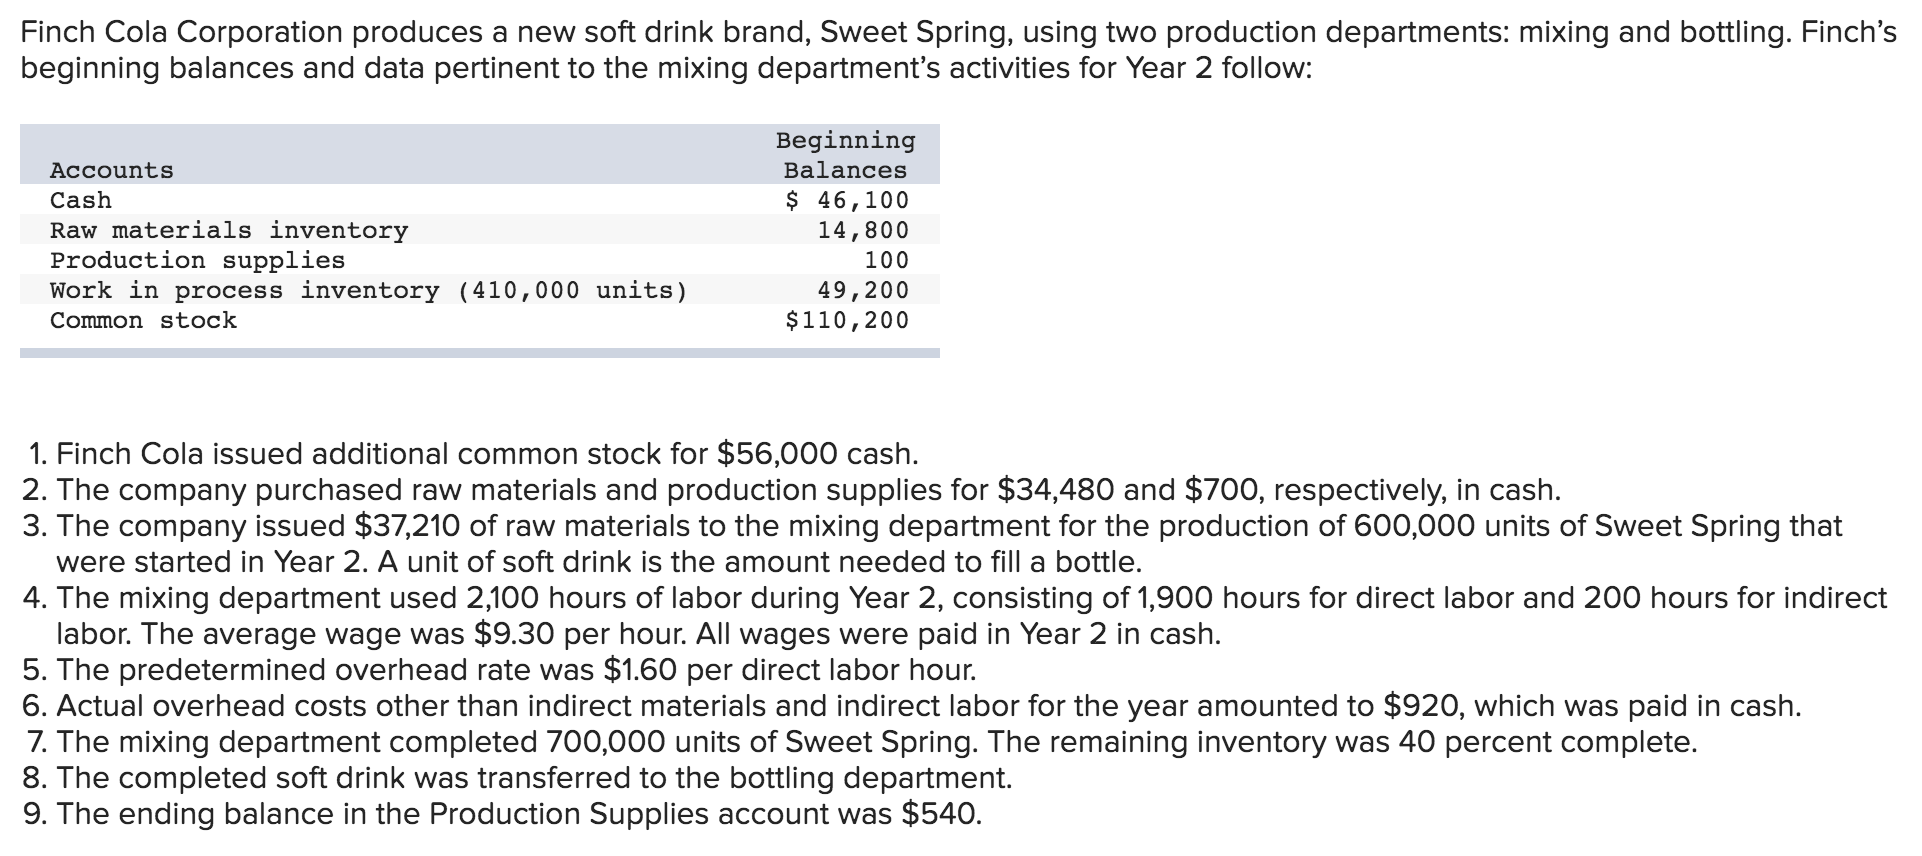Image resolution: width=1922 pixels, height=856 pixels.
Task: Click item 3 about issuing $37,210 of materials
Action: pyautogui.click(x=930, y=526)
